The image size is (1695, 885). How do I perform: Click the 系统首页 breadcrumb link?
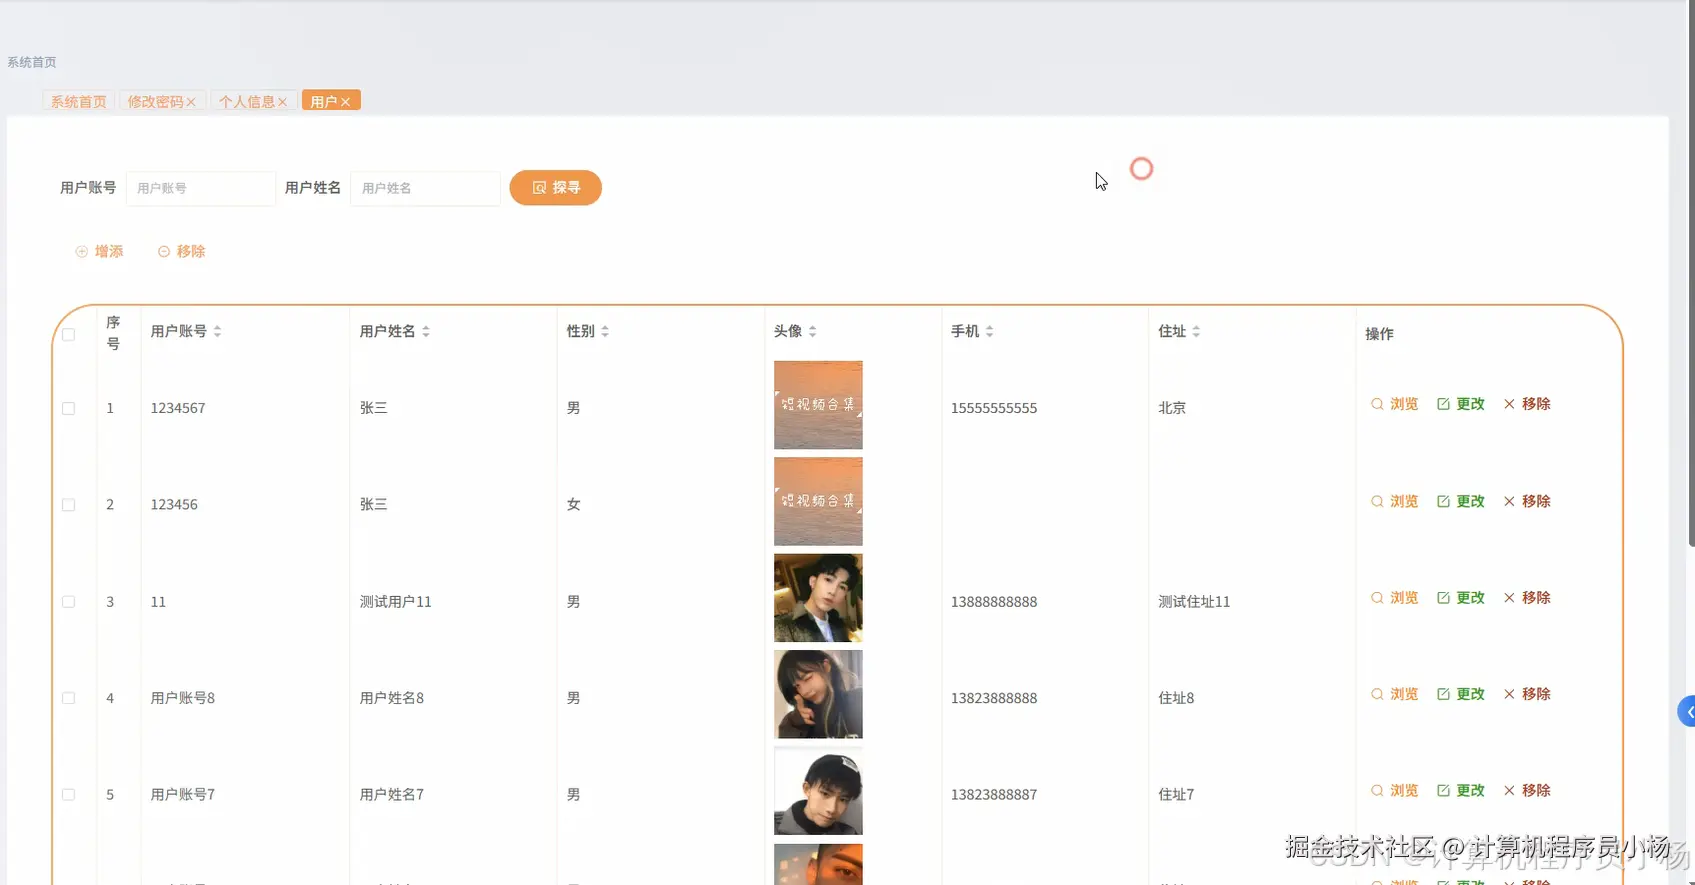(x=32, y=62)
